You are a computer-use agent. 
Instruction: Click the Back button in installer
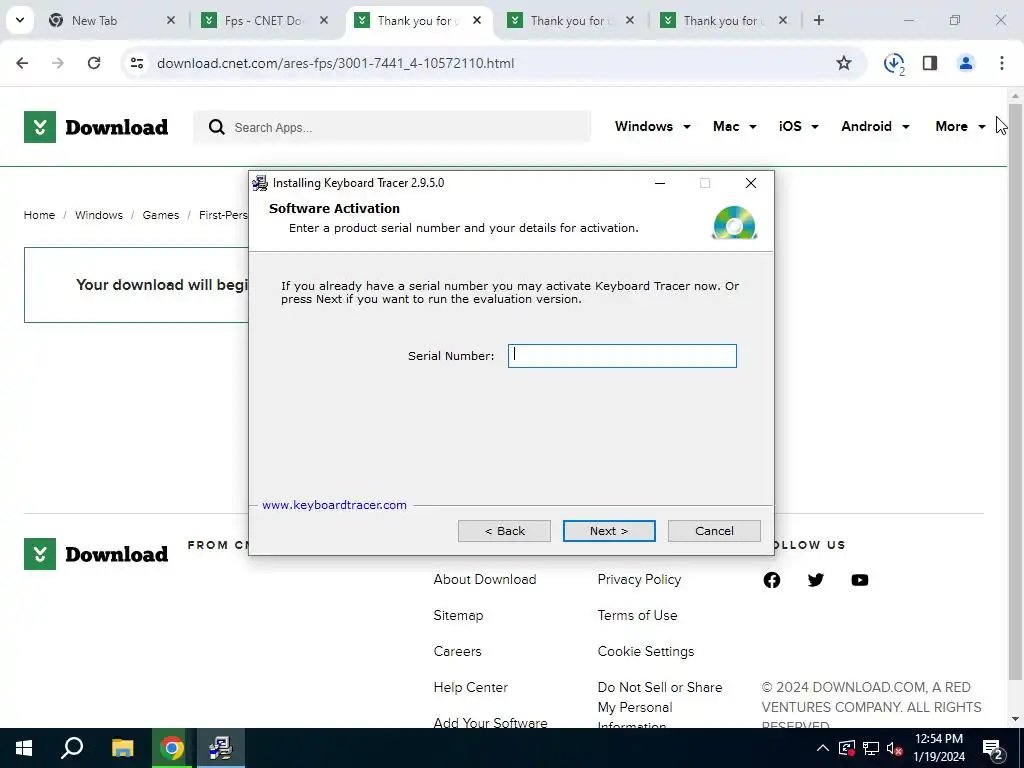point(504,531)
